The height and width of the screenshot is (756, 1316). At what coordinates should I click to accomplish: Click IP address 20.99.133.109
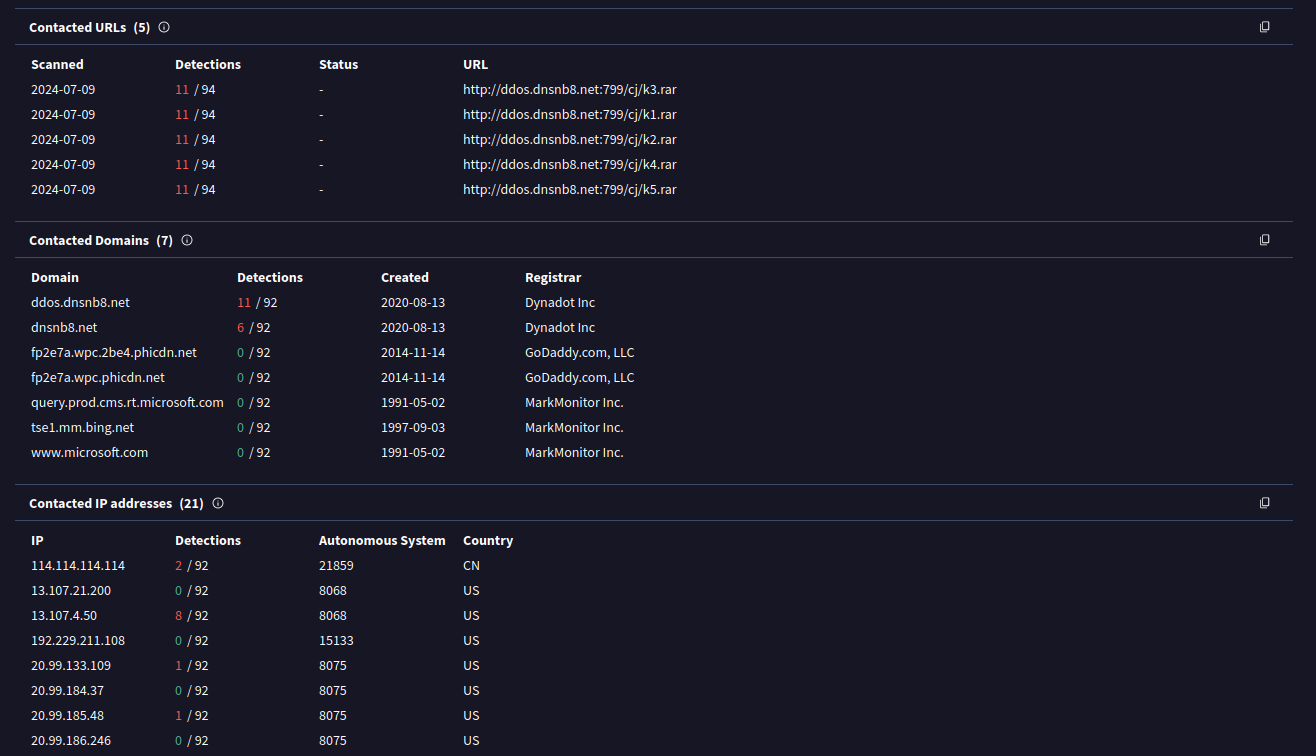71,666
